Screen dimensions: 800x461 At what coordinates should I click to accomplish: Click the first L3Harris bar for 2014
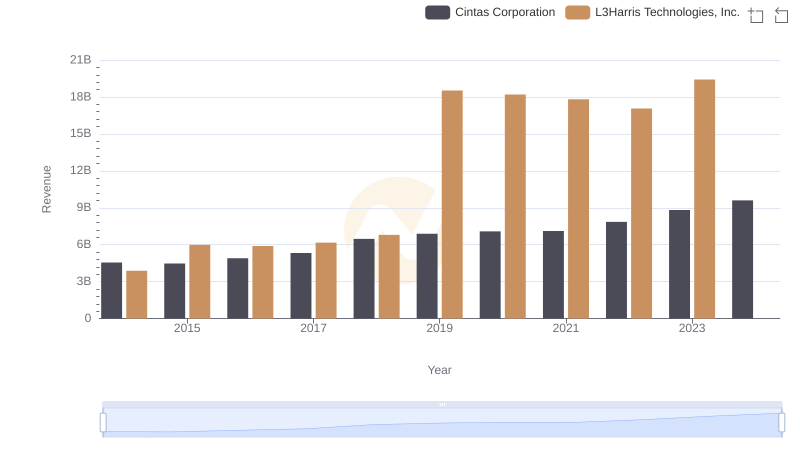coord(137,294)
